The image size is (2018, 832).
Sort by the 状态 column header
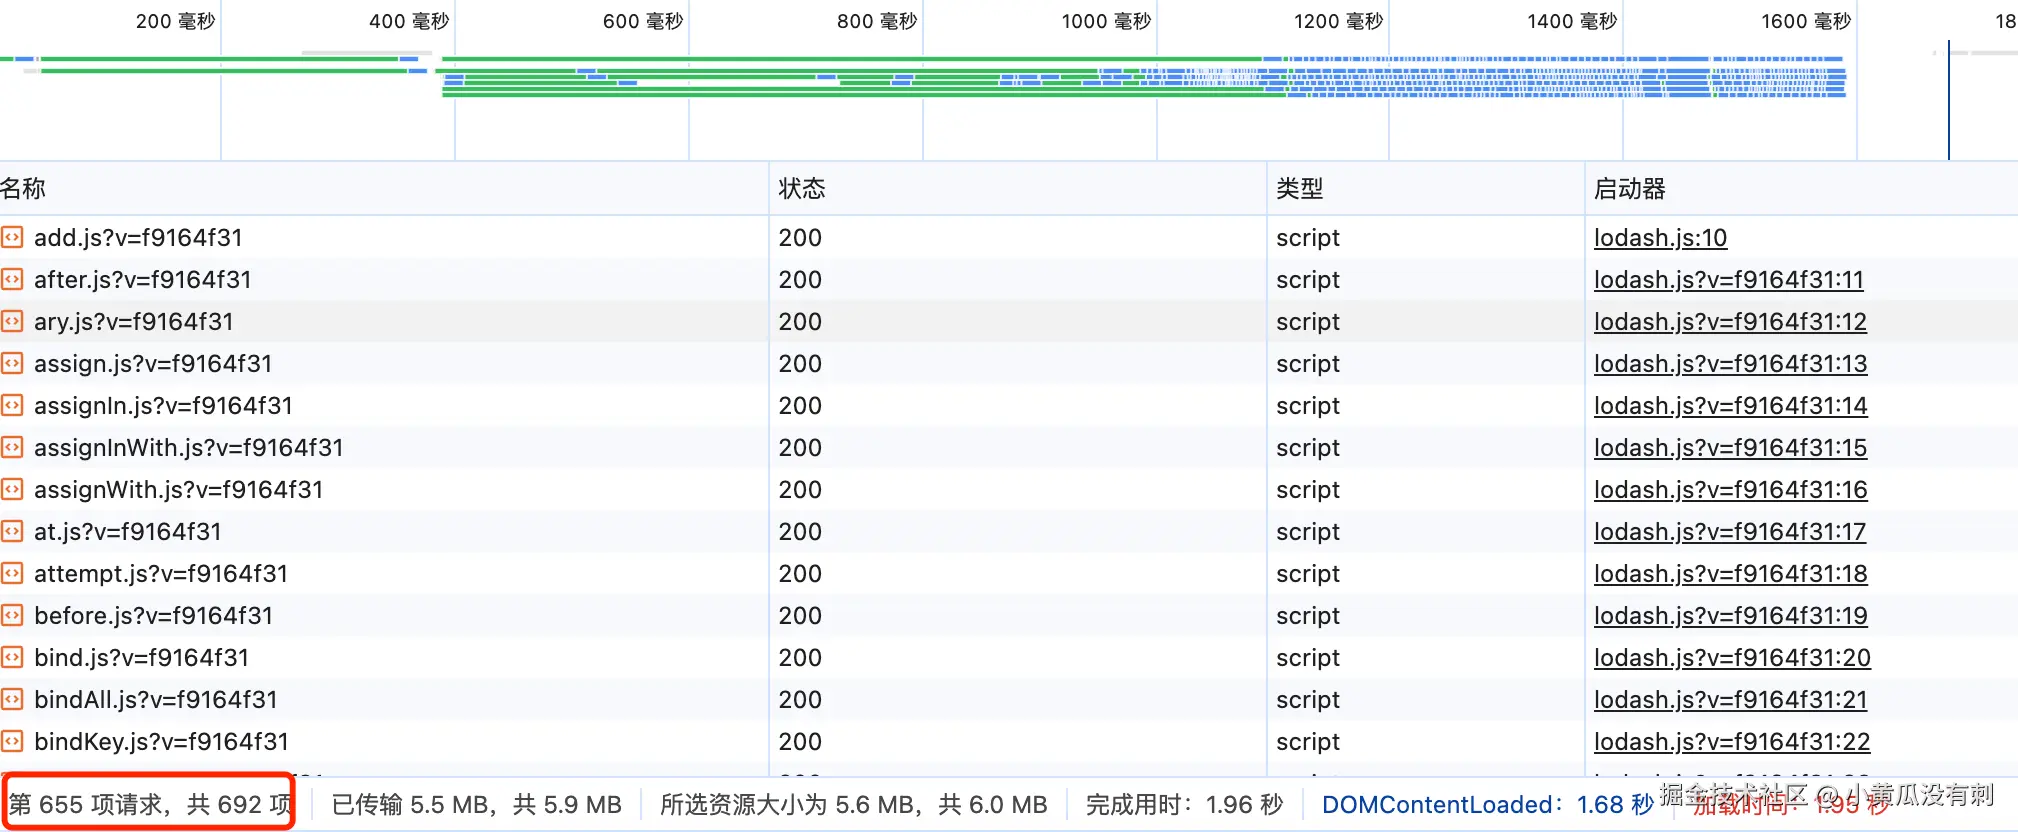pos(1018,188)
